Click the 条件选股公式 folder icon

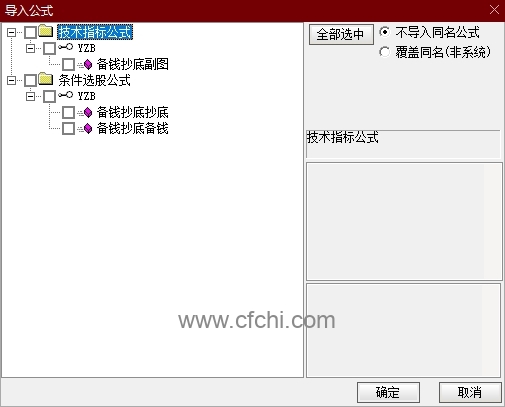point(46,79)
